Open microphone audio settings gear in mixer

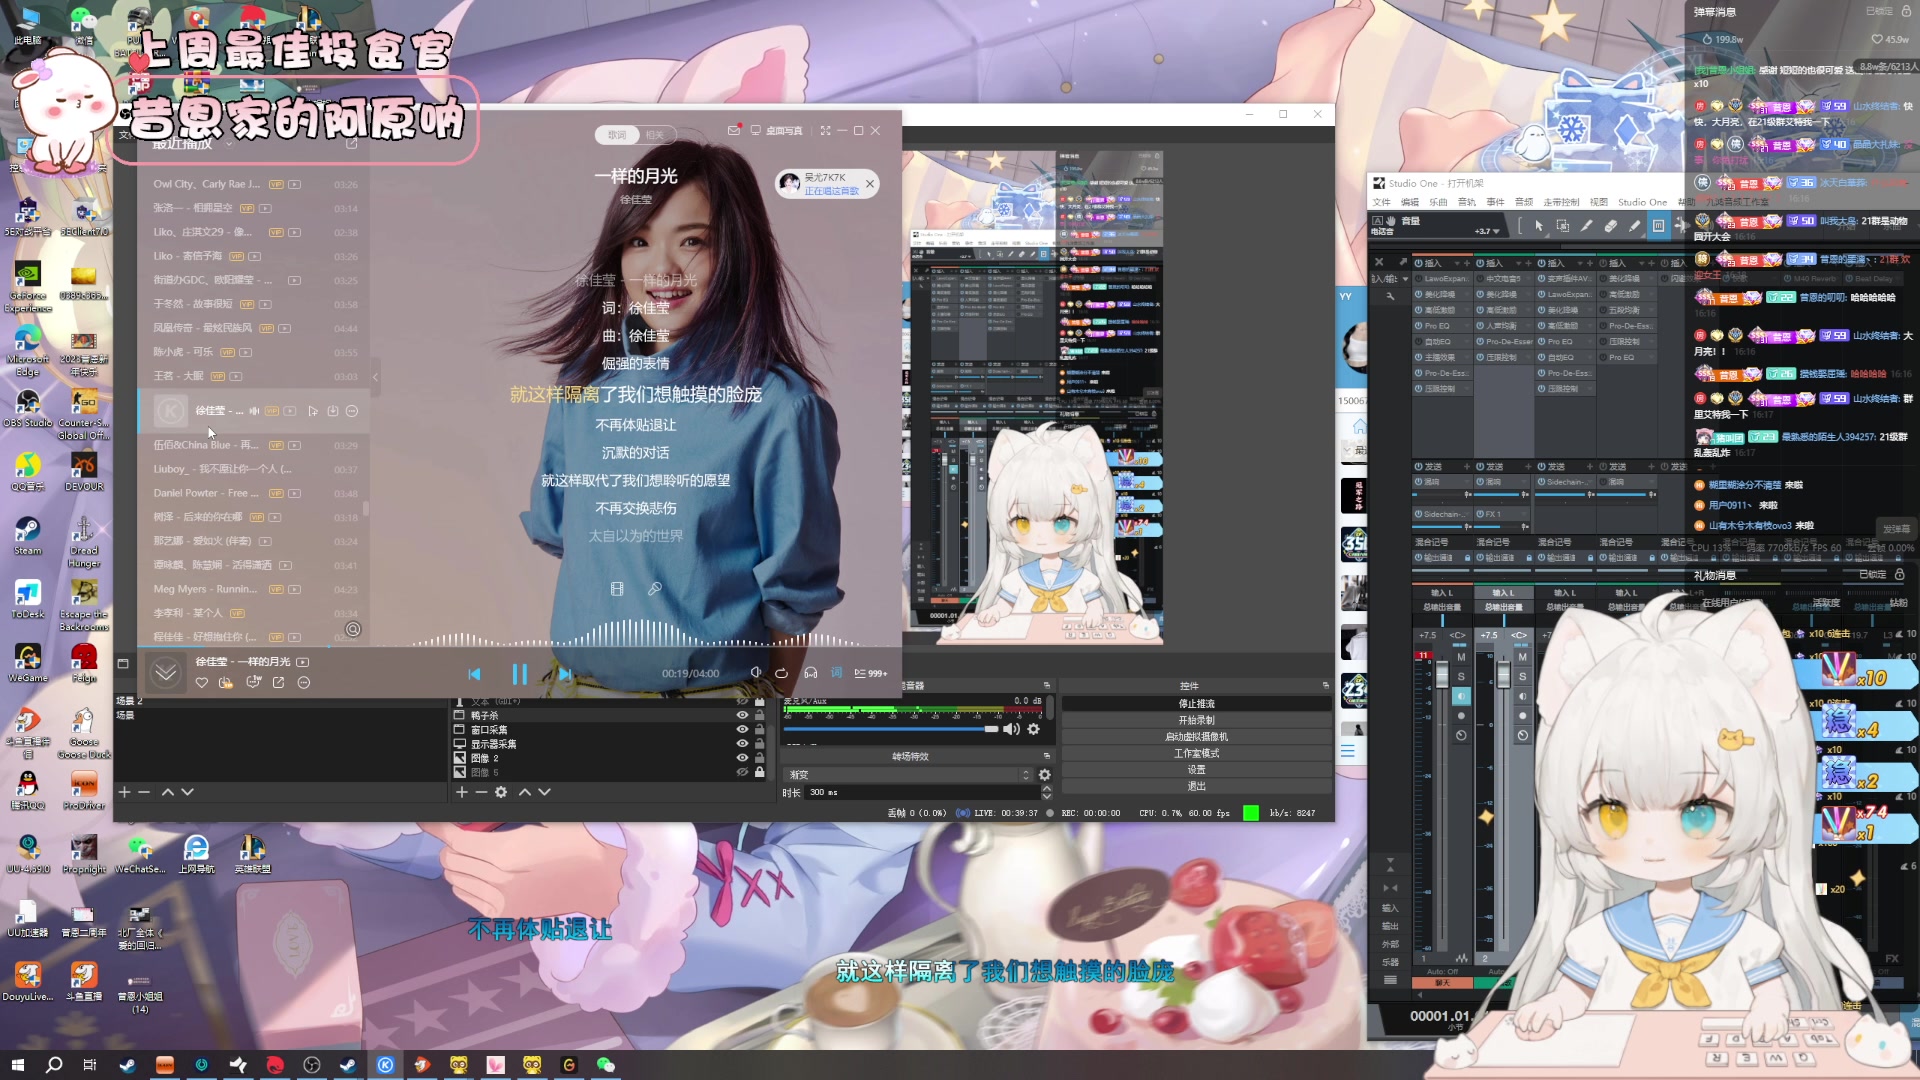(1034, 729)
